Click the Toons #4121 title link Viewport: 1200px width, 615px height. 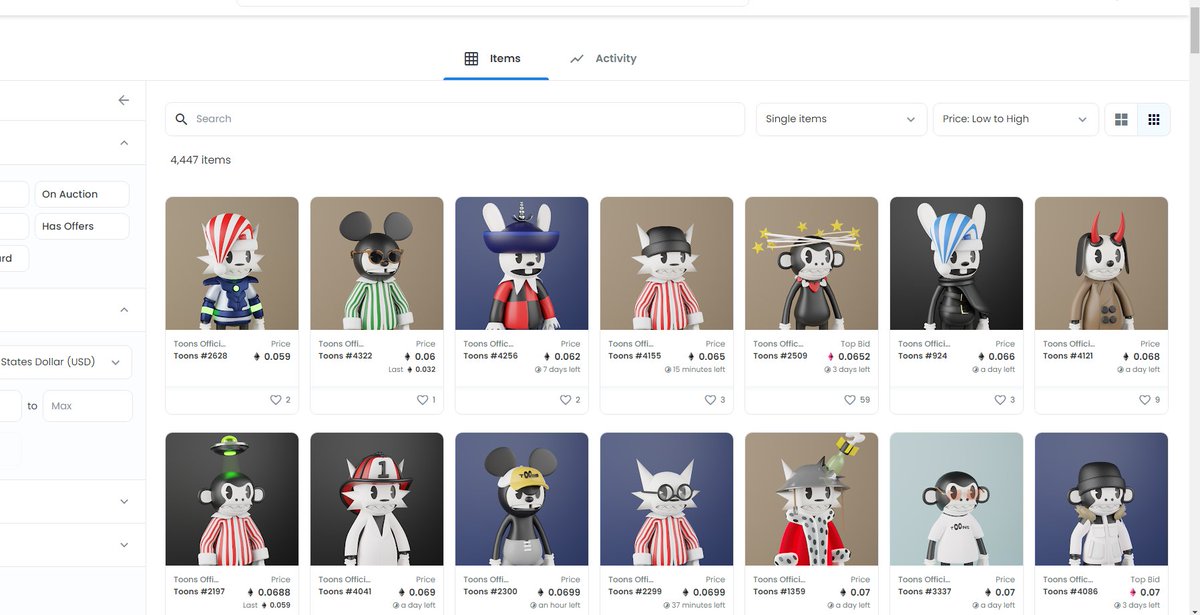(x=1070, y=356)
